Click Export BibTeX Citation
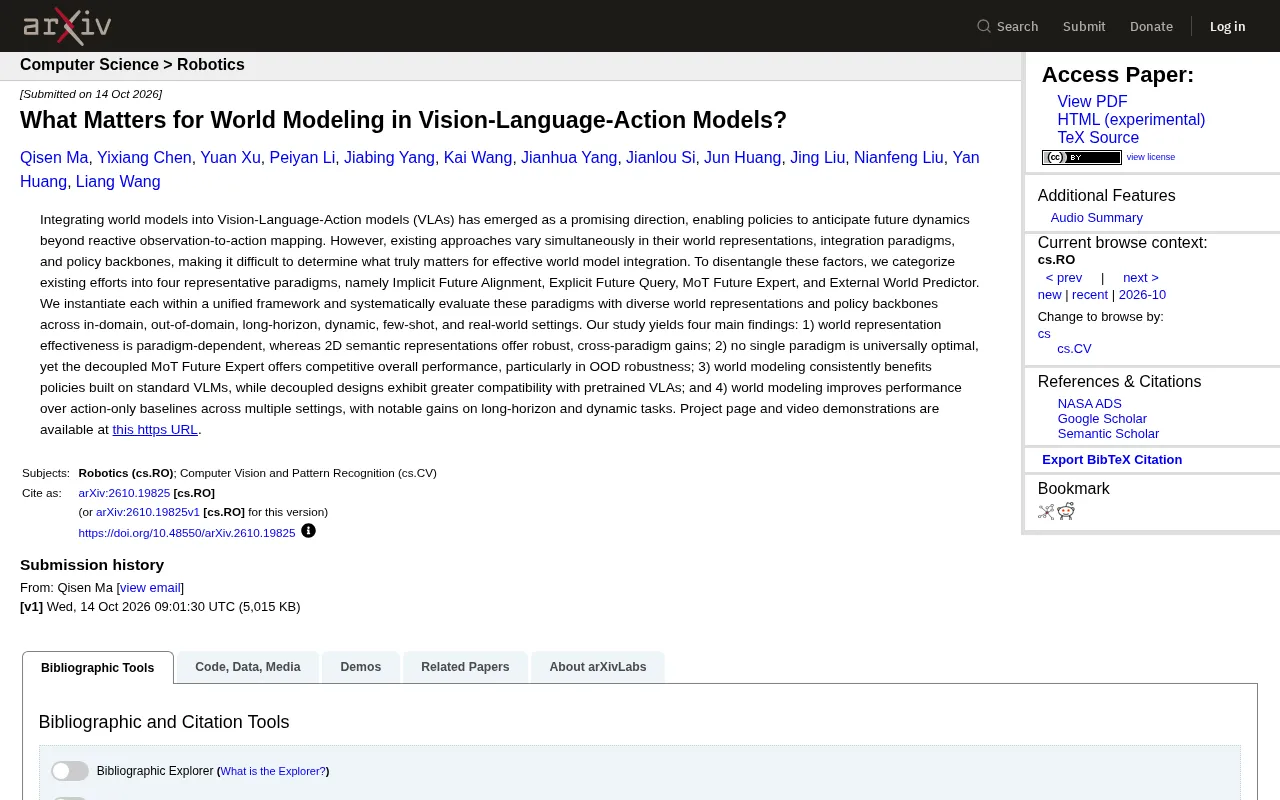Screen dimensions: 1280x800 pos(1112,460)
